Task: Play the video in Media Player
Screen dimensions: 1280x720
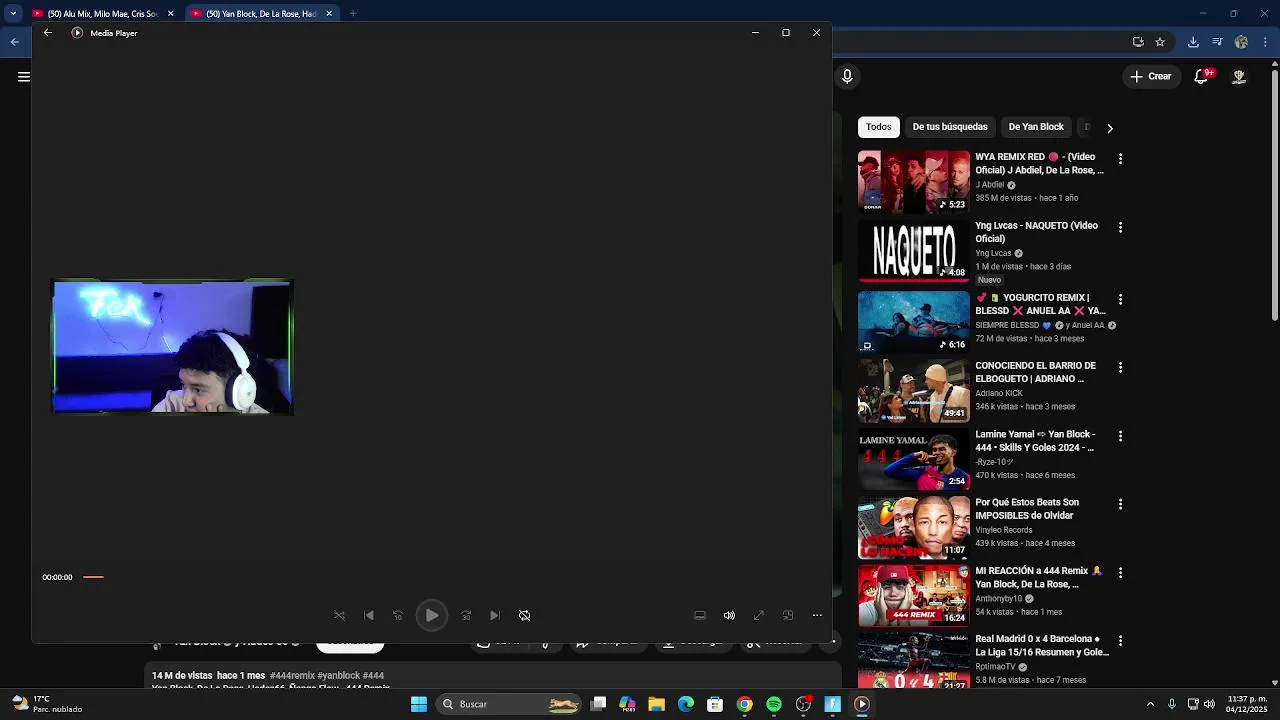Action: 431,616
